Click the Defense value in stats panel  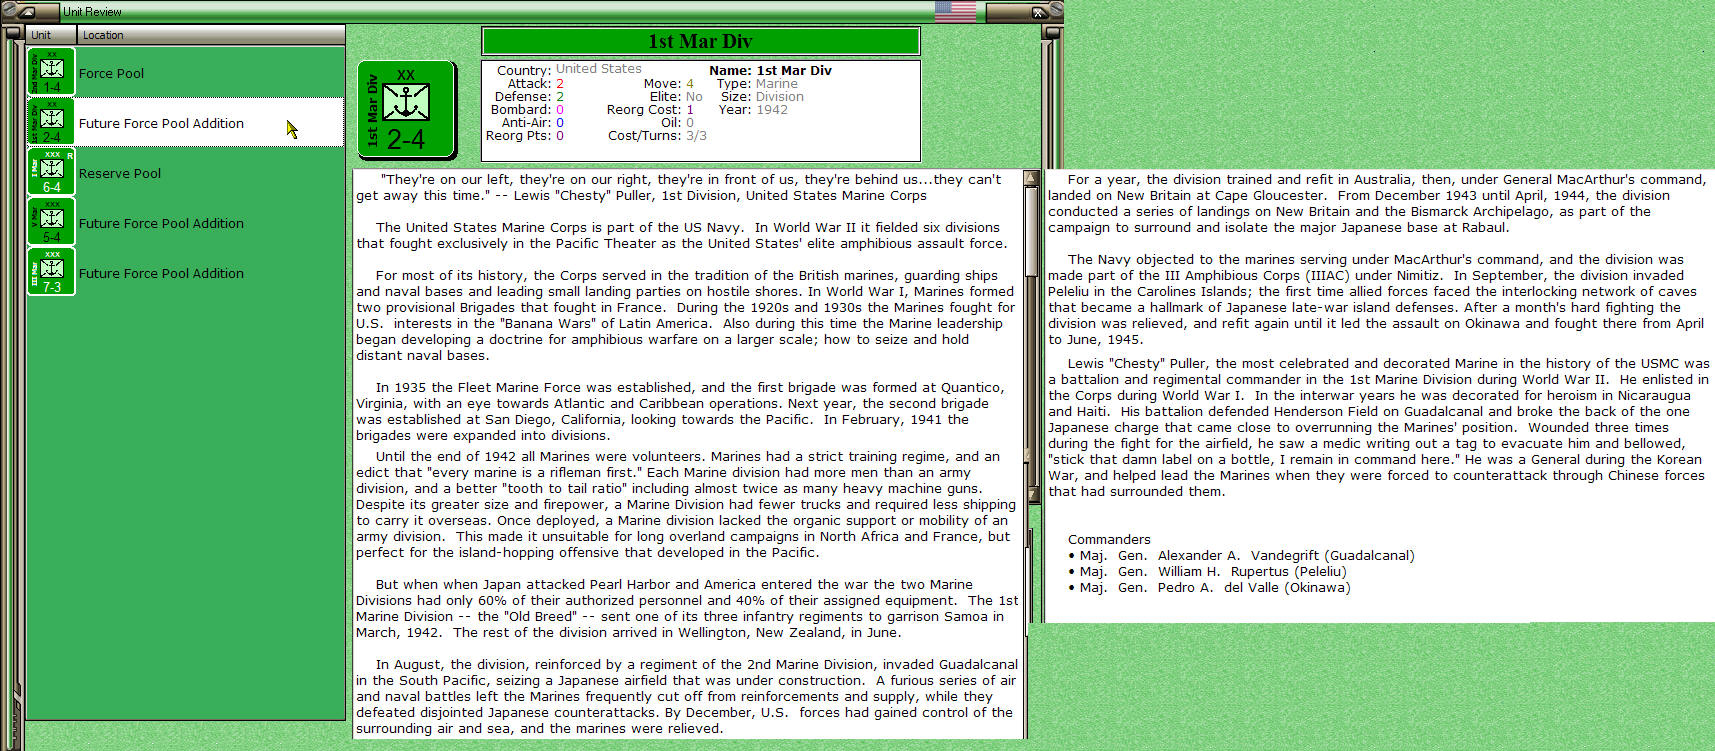tap(560, 97)
